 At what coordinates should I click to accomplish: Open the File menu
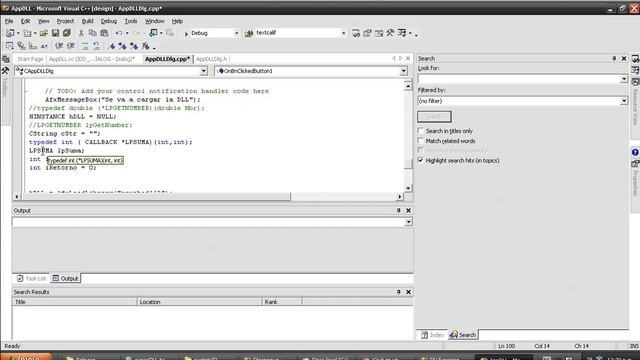(x=9, y=21)
